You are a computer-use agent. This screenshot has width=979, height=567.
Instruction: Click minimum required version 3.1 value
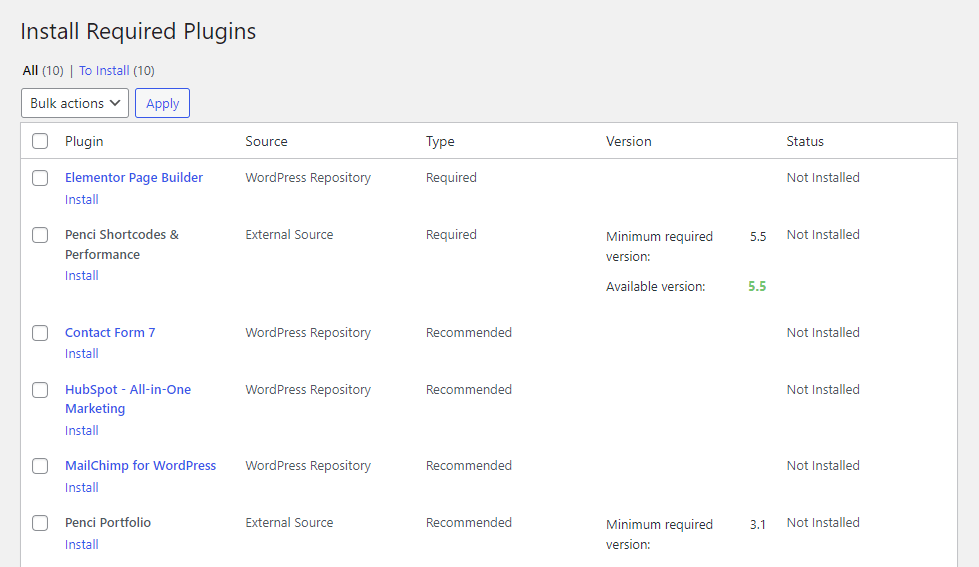[758, 525]
